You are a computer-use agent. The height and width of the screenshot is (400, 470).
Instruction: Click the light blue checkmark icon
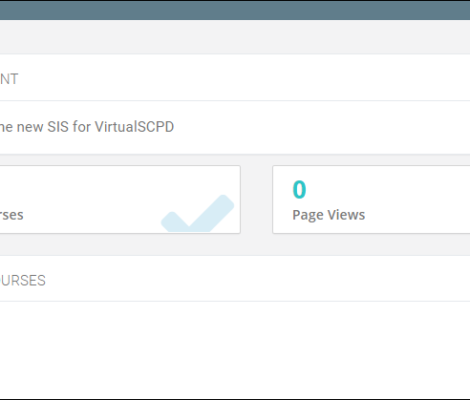point(197,213)
